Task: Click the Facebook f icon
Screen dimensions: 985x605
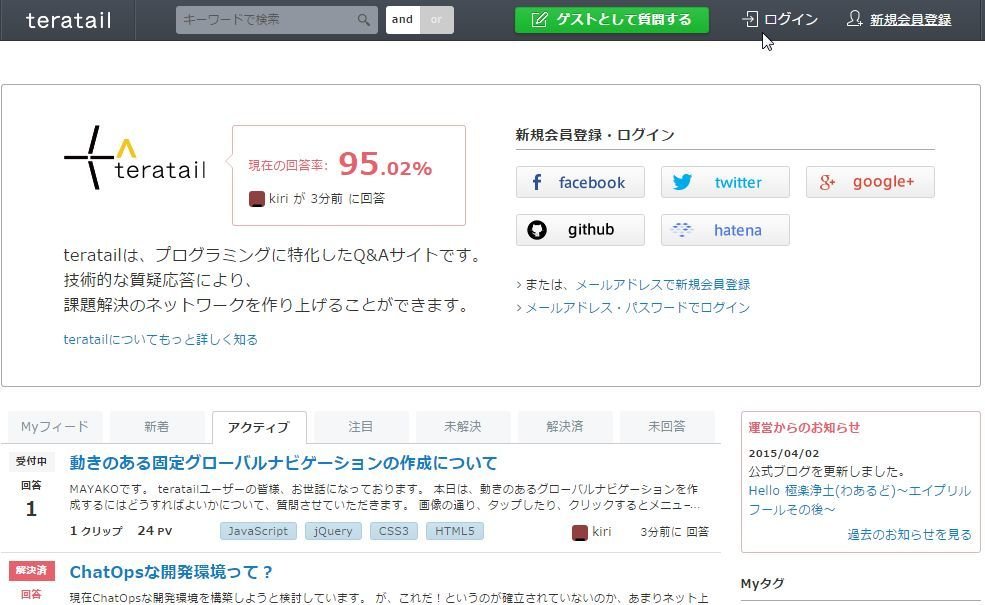Action: click(x=536, y=182)
